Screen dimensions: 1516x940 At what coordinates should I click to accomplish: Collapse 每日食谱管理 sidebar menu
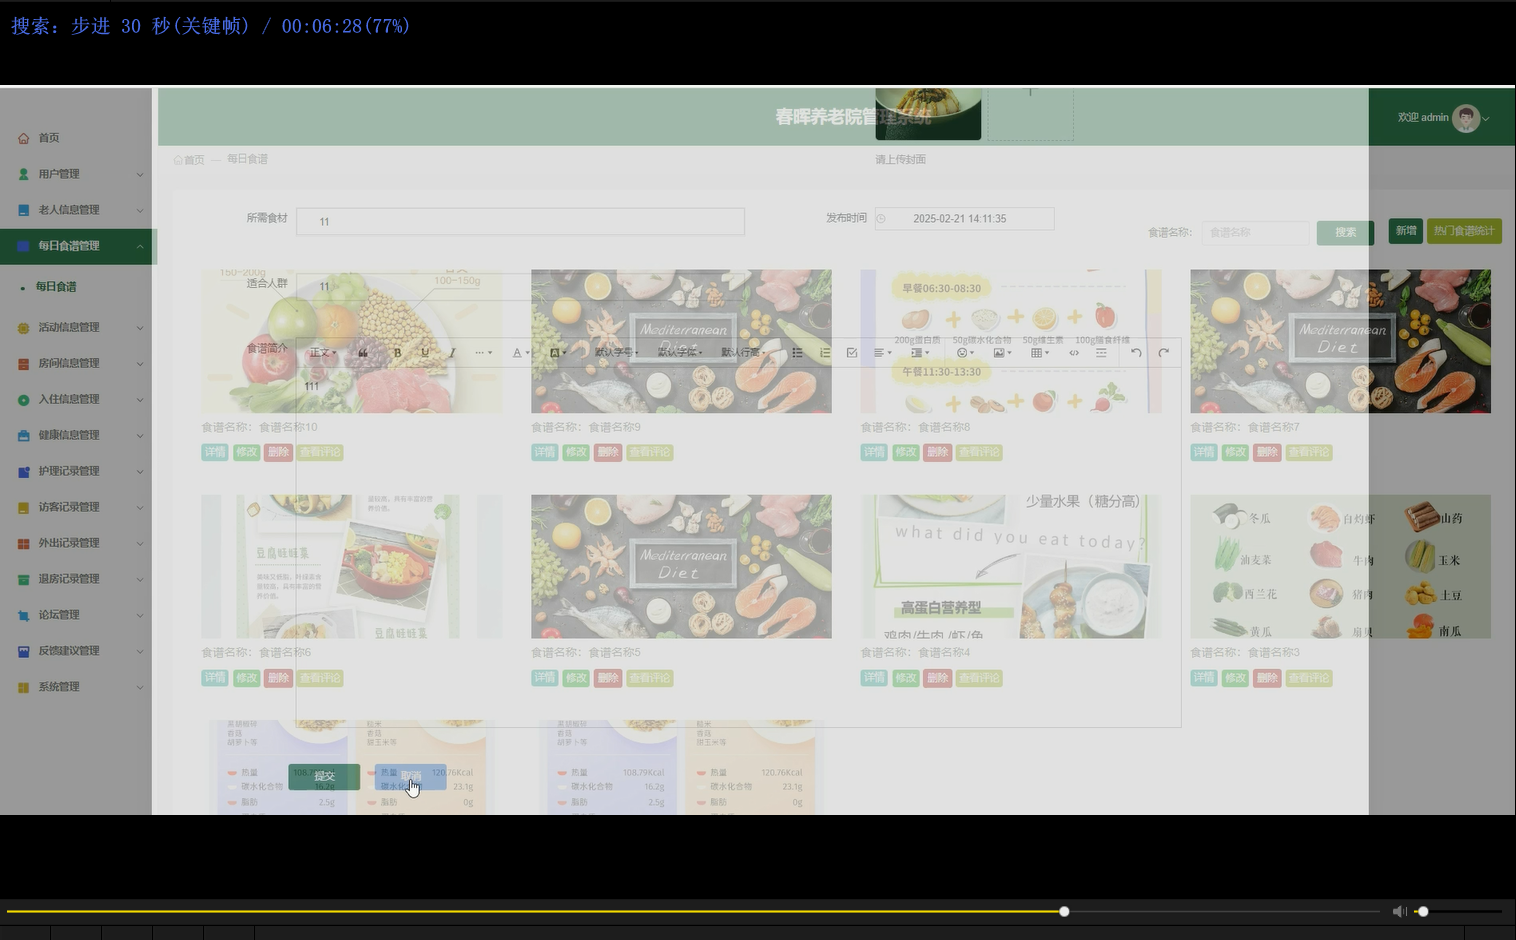tap(76, 246)
